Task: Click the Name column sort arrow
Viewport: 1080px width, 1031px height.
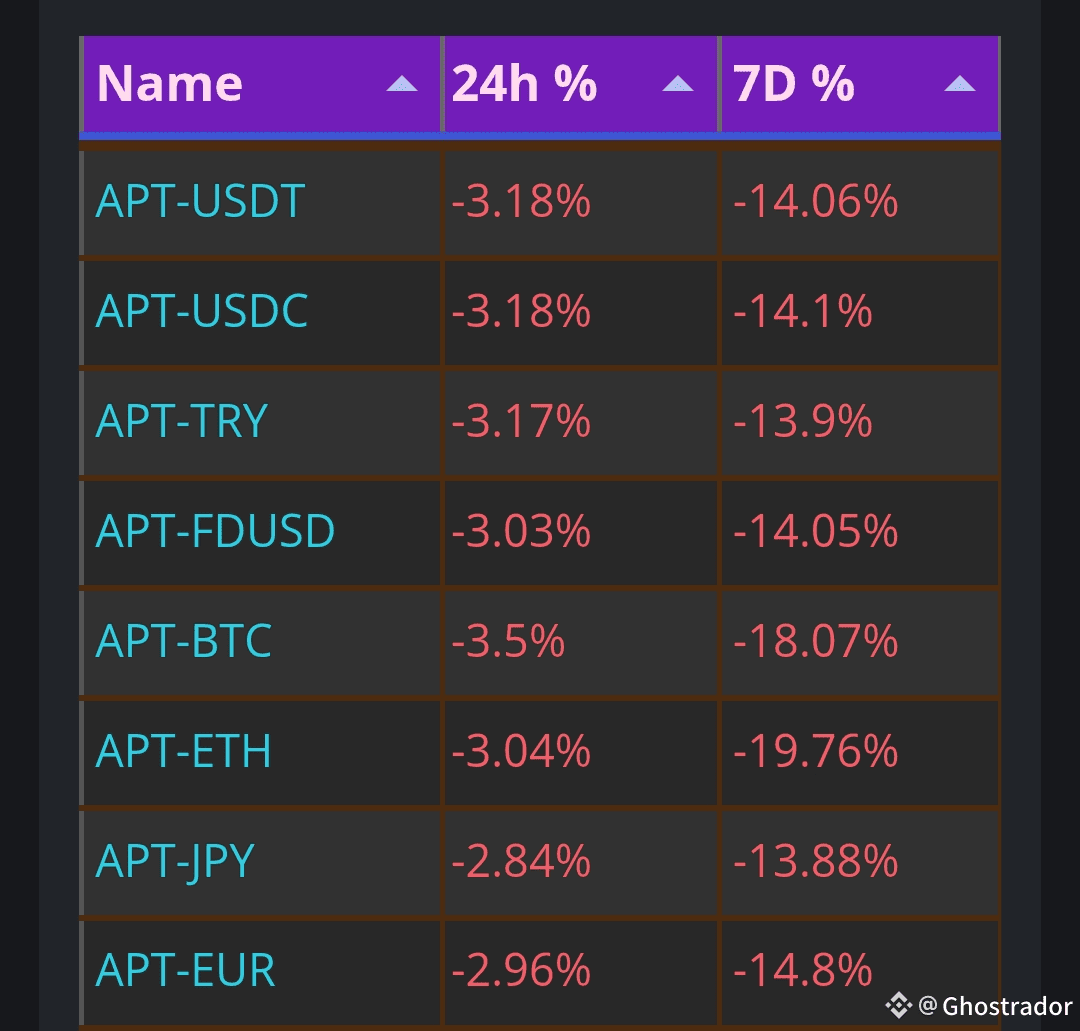Action: pyautogui.click(x=402, y=84)
